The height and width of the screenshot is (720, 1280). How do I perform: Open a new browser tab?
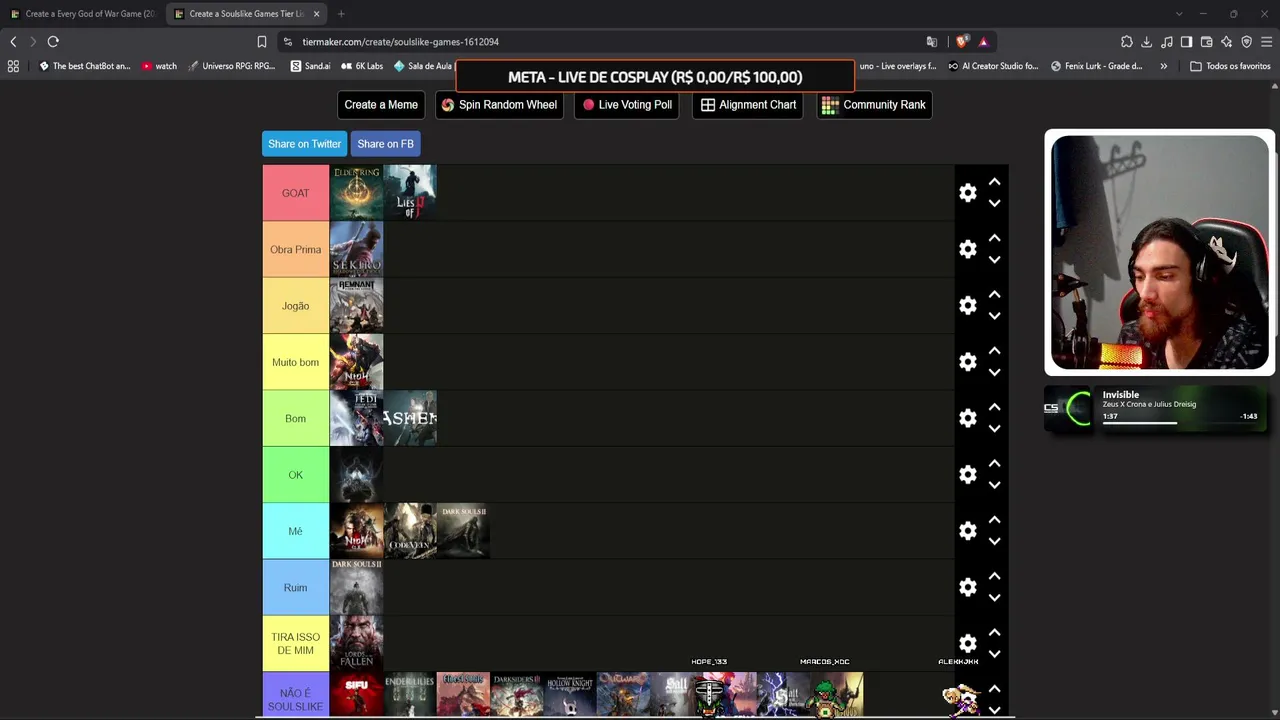pyautogui.click(x=341, y=14)
